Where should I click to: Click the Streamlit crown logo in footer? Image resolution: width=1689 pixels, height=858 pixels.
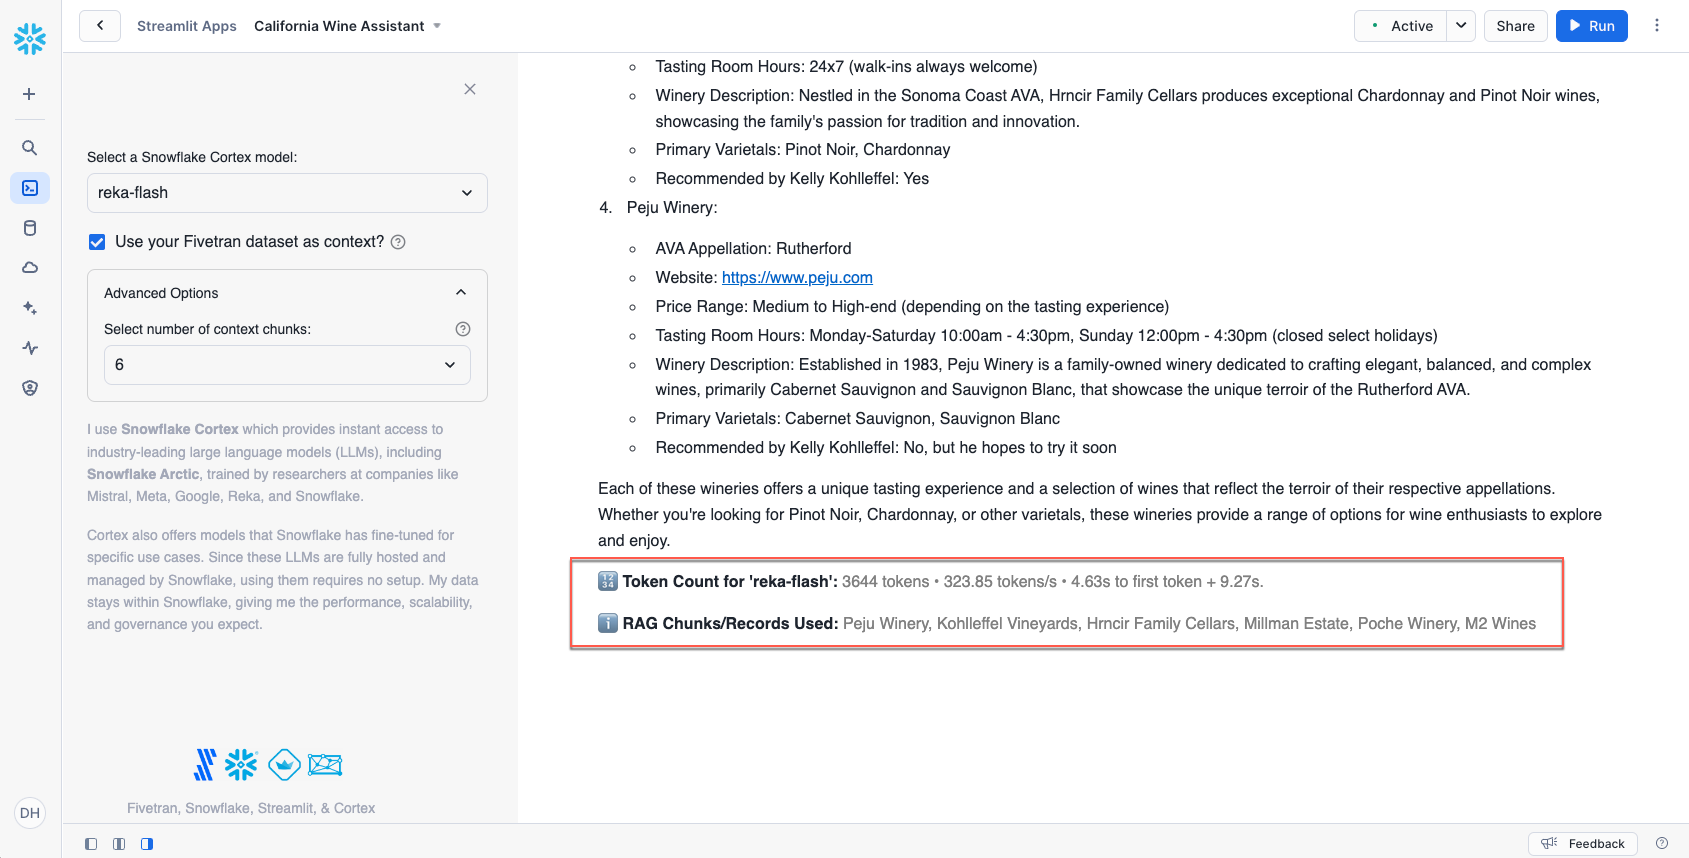point(285,765)
